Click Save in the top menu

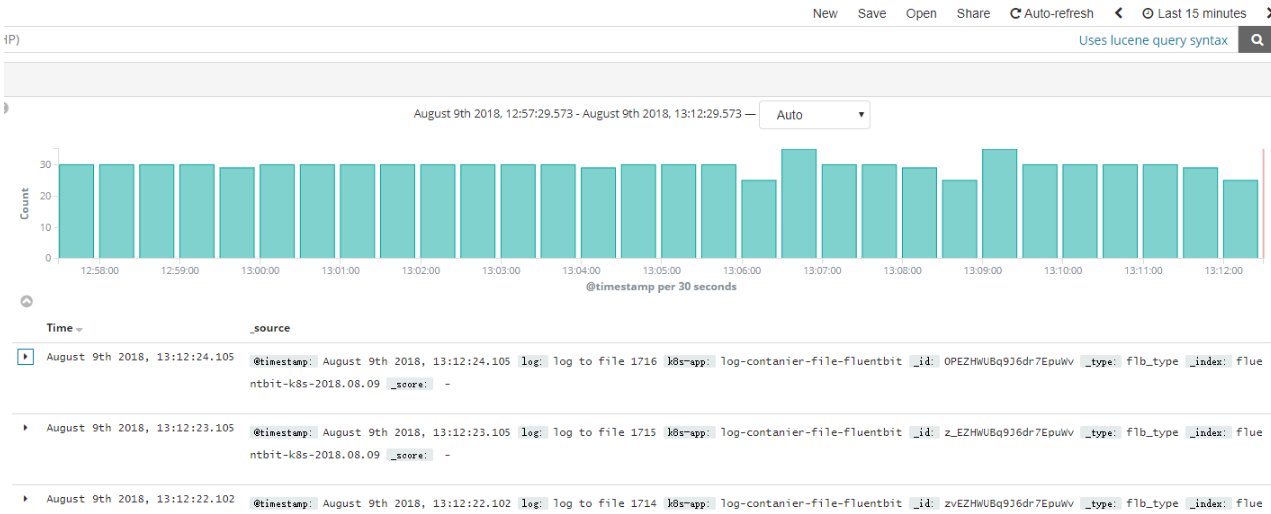point(872,13)
